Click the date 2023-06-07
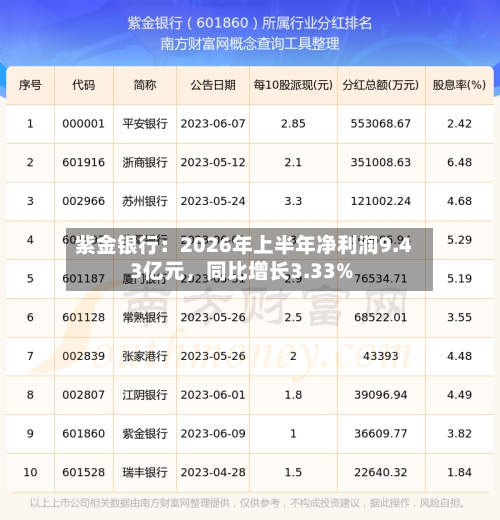The width and height of the screenshot is (500, 520). click(213, 124)
